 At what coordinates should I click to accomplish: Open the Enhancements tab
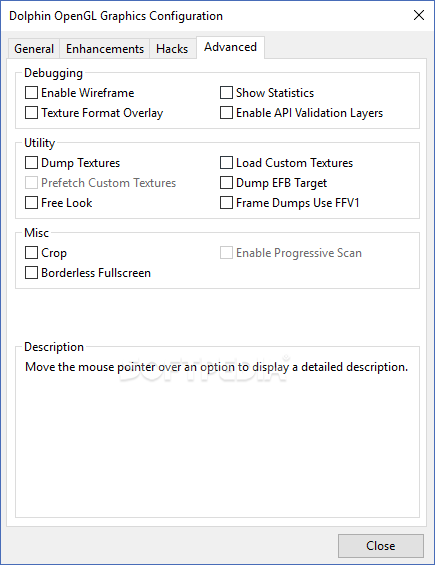tap(105, 49)
